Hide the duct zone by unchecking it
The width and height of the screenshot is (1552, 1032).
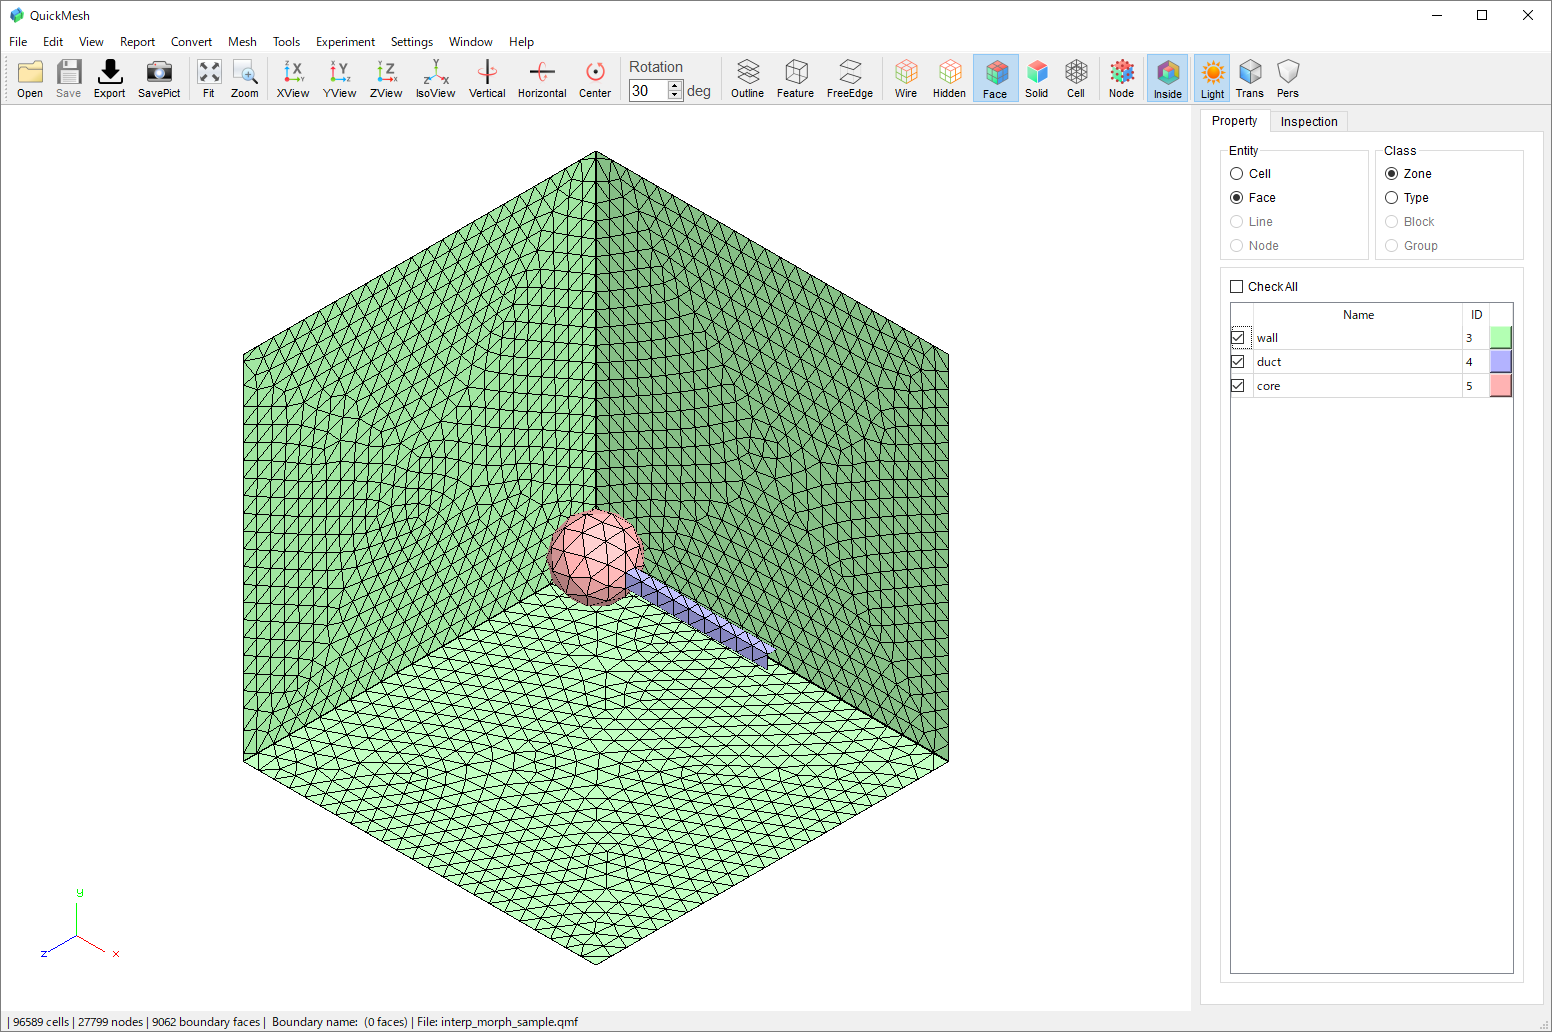[x=1238, y=361]
